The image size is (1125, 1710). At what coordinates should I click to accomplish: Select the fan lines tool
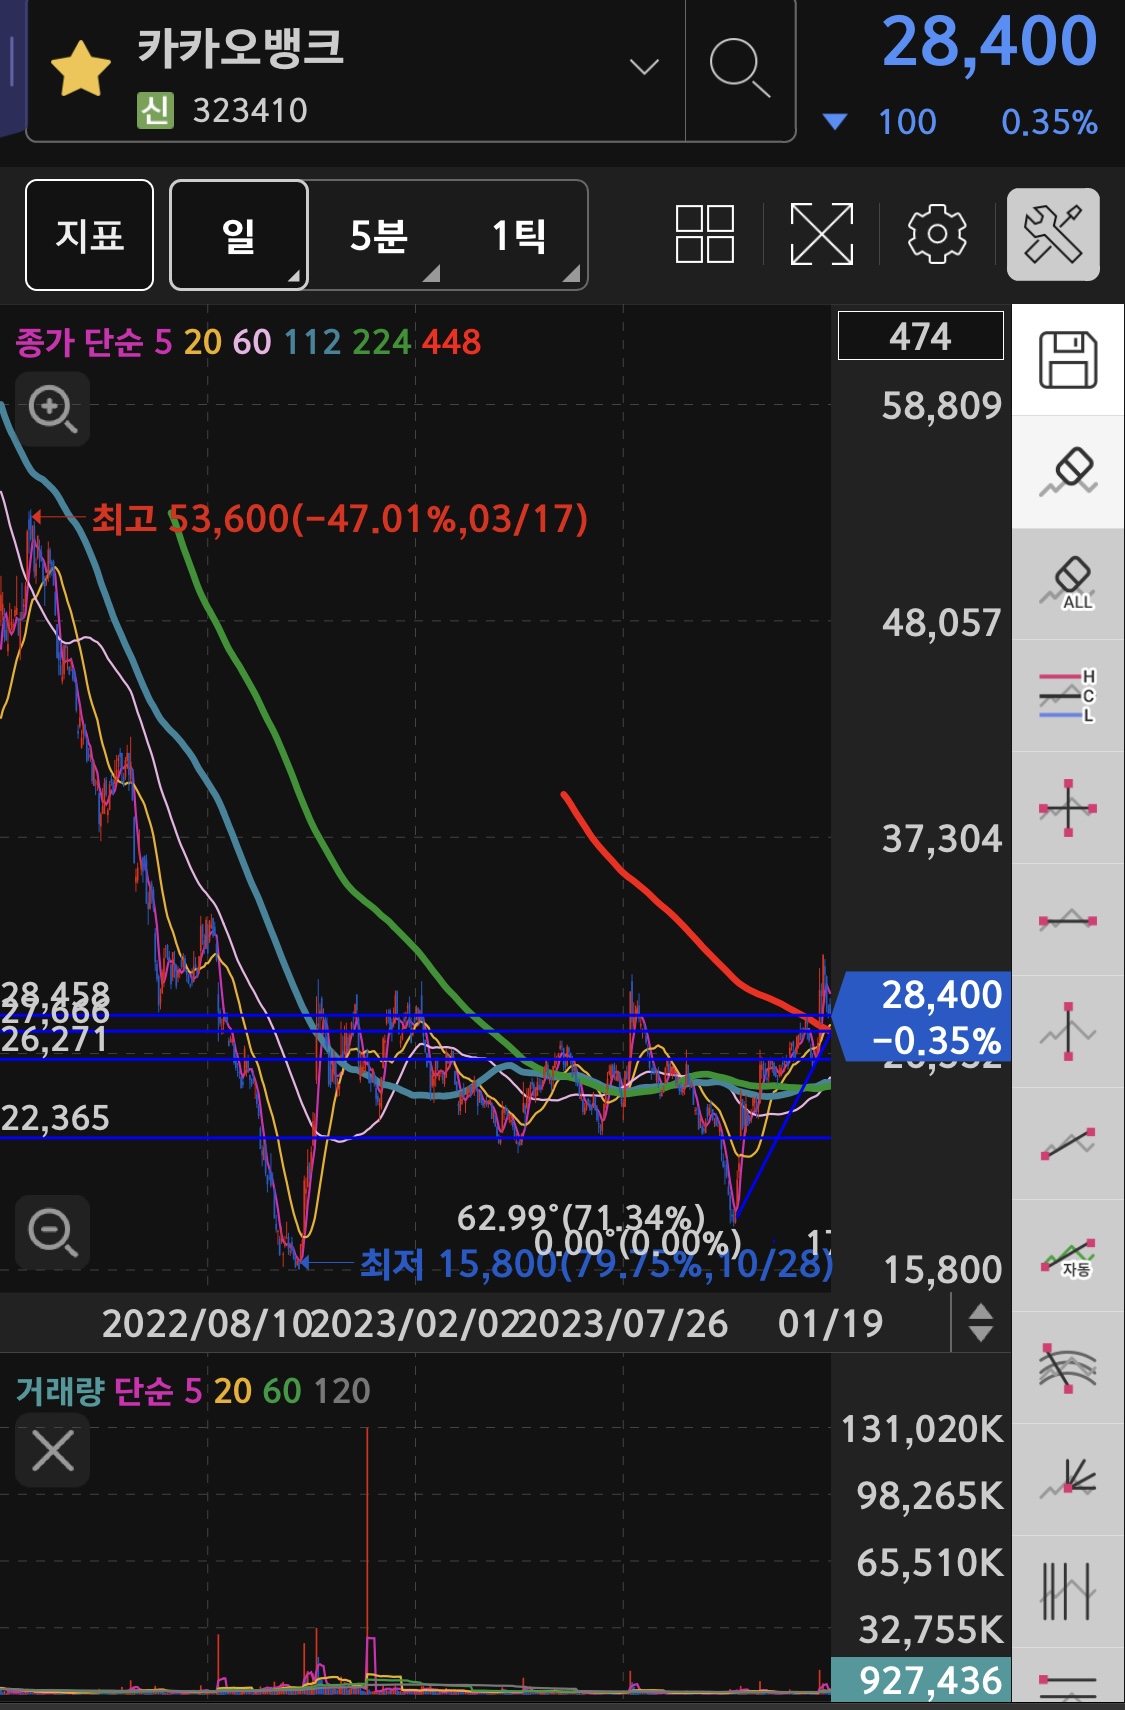1068,1480
